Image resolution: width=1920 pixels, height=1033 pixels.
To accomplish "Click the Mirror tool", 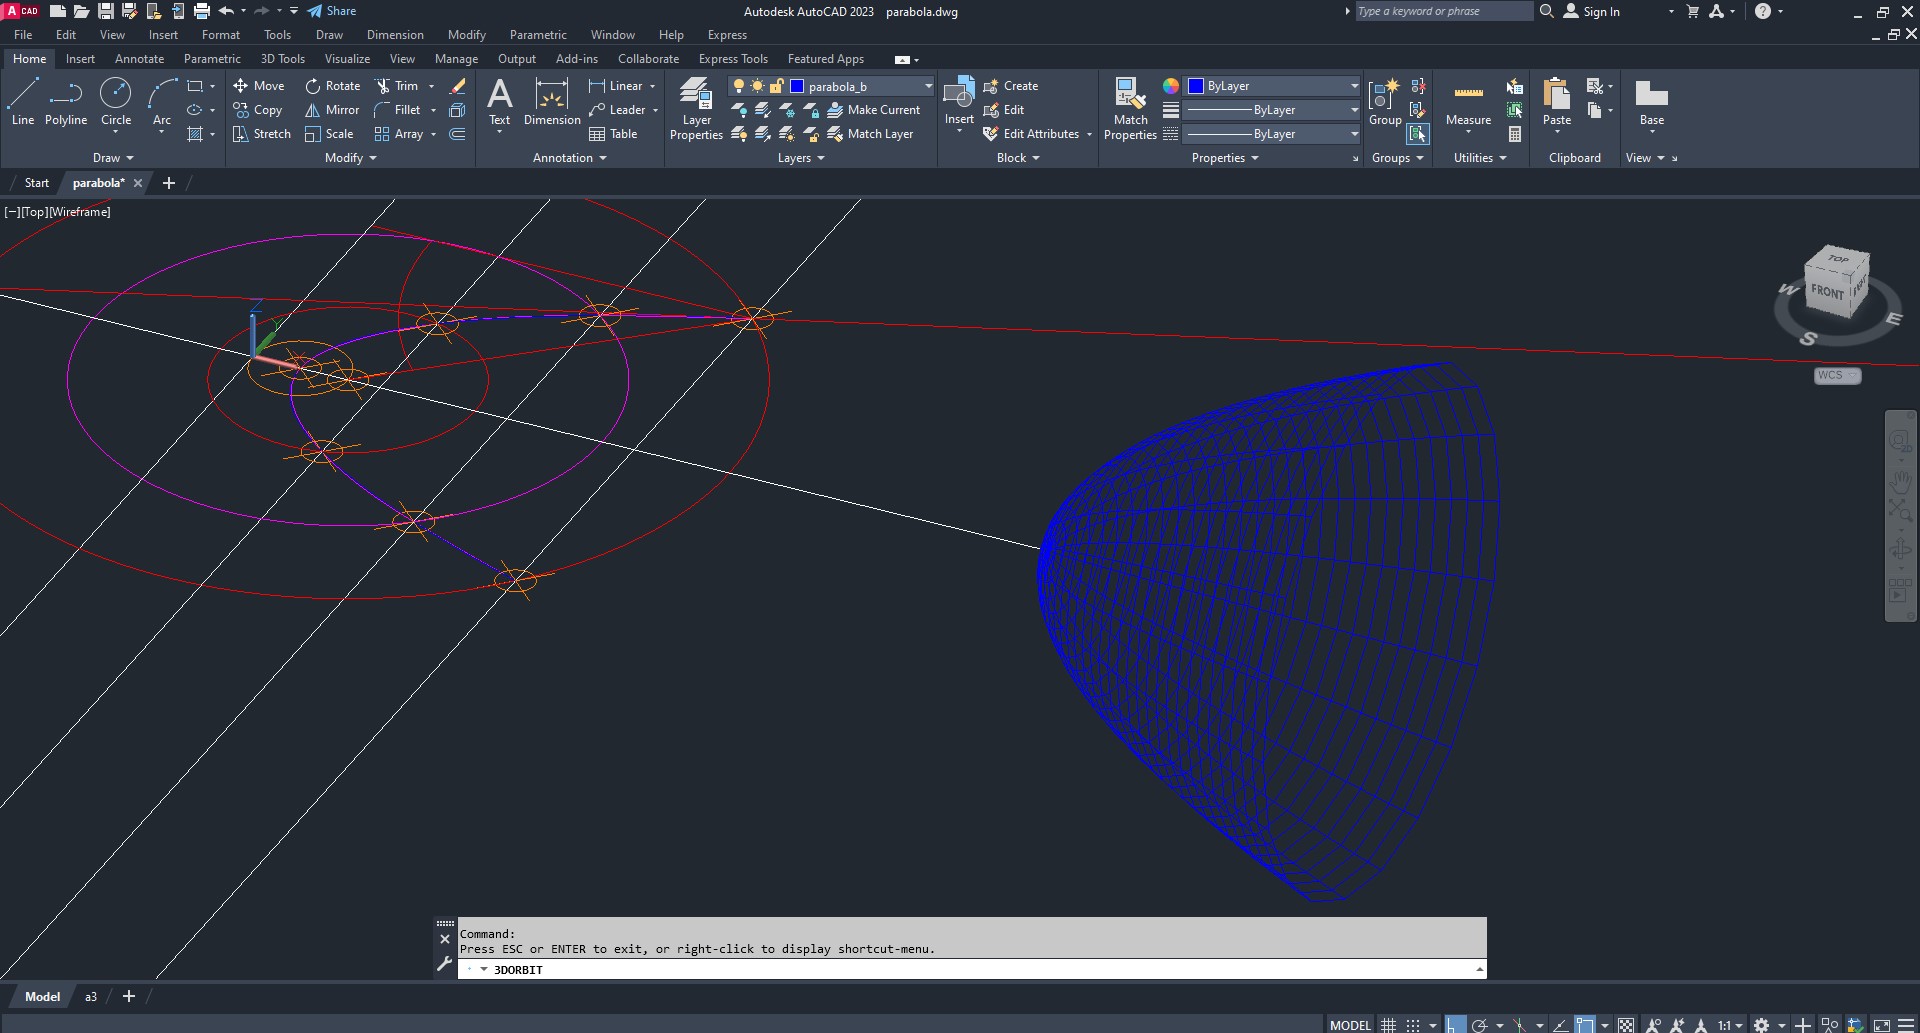I will (x=332, y=110).
